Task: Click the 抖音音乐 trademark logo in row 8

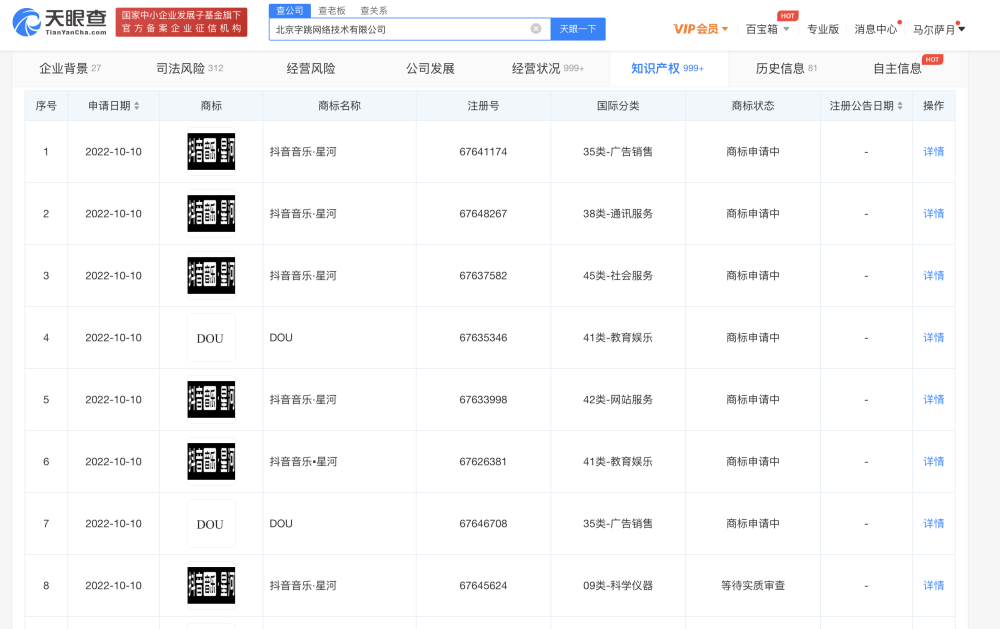Action: pyautogui.click(x=211, y=586)
